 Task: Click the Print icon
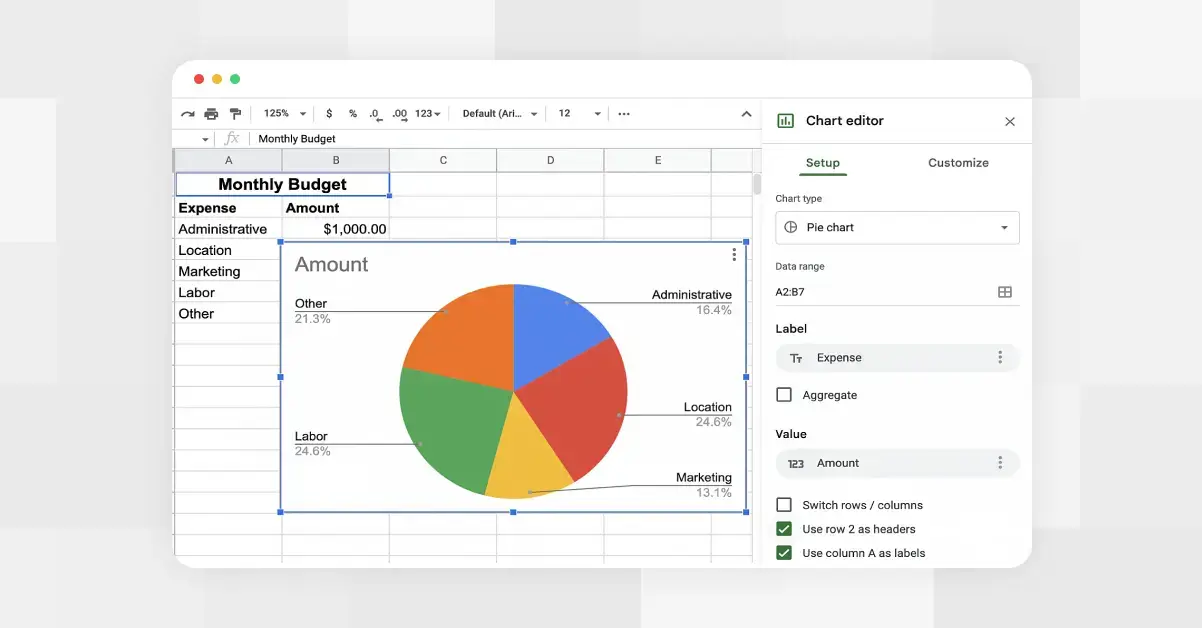(x=211, y=113)
